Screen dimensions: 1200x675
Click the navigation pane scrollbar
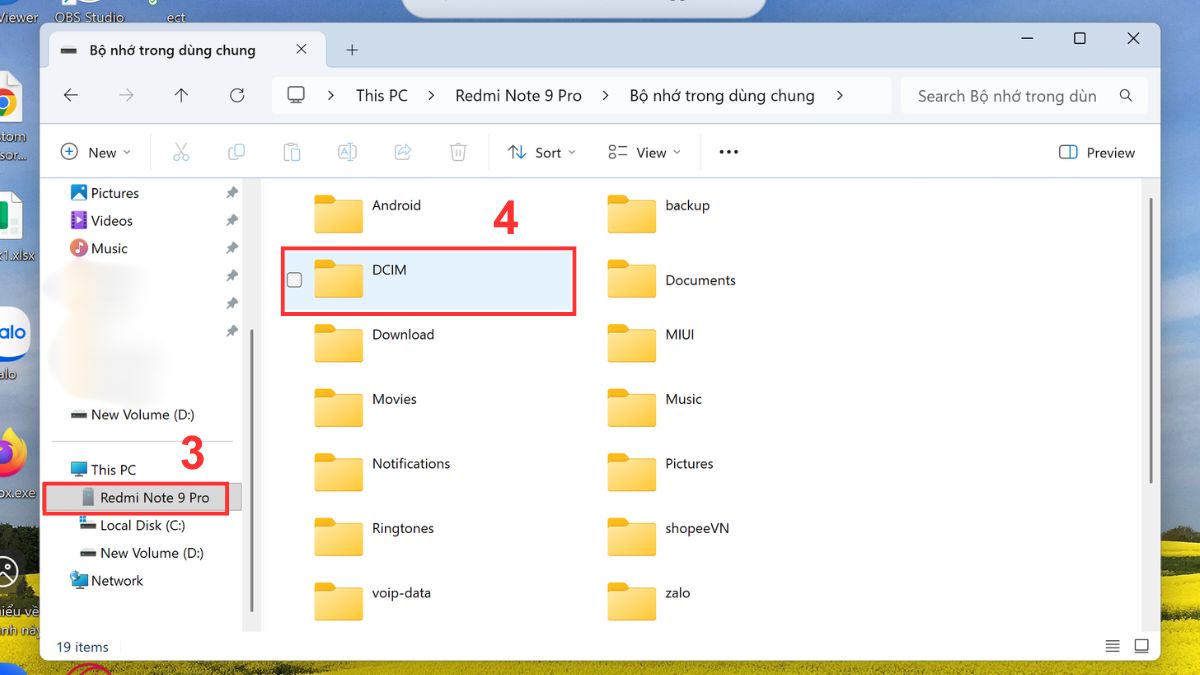click(x=252, y=470)
